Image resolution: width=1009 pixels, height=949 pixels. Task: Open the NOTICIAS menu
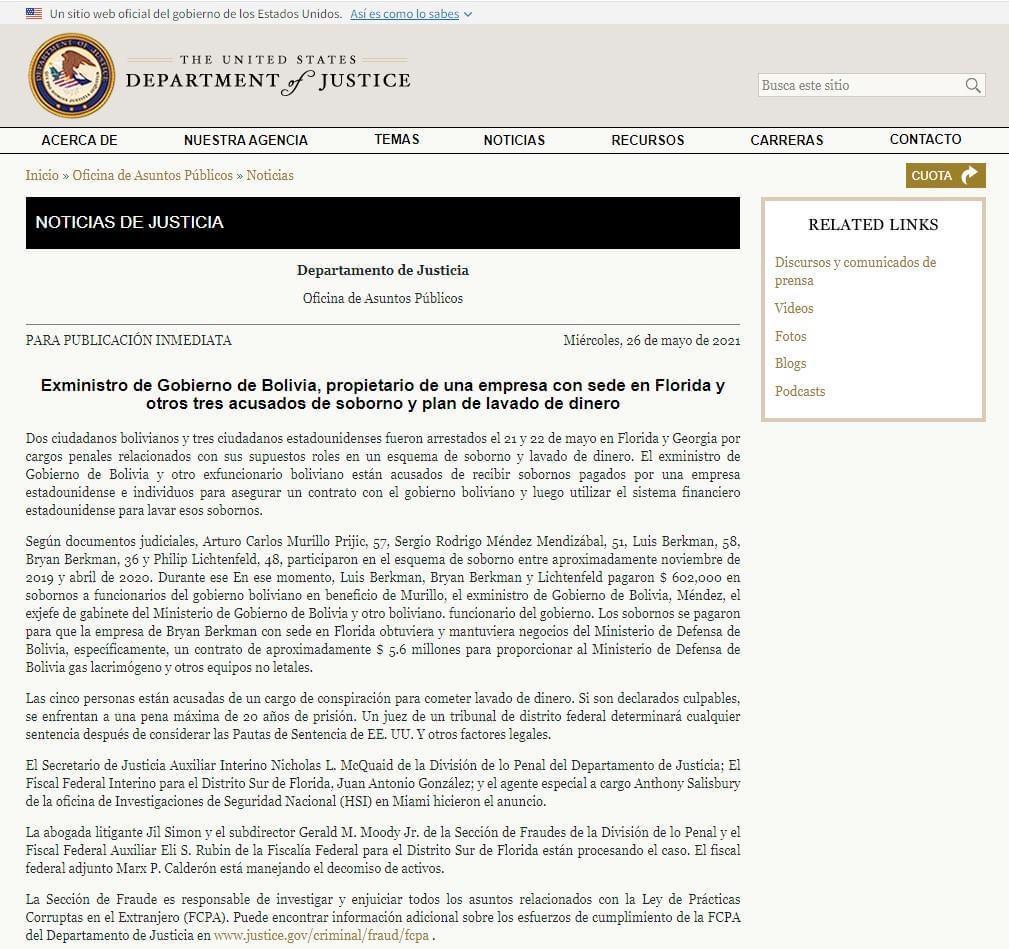click(x=514, y=140)
